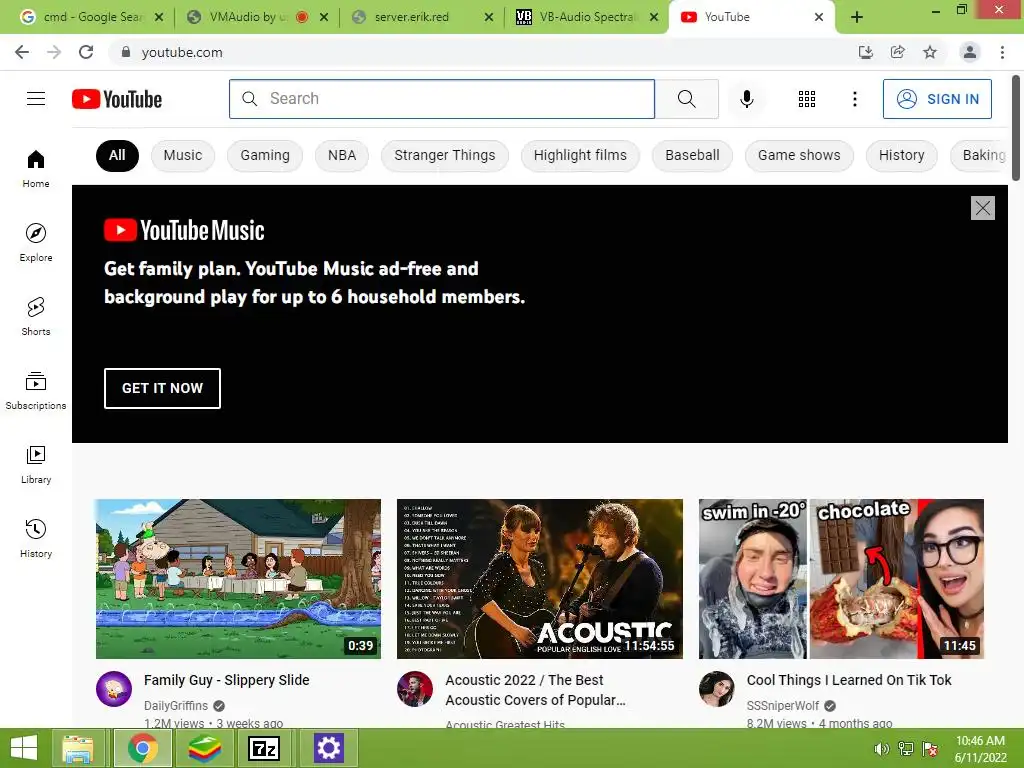This screenshot has height=768, width=1024.
Task: Open Shorts in the sidebar
Action: 36,316
